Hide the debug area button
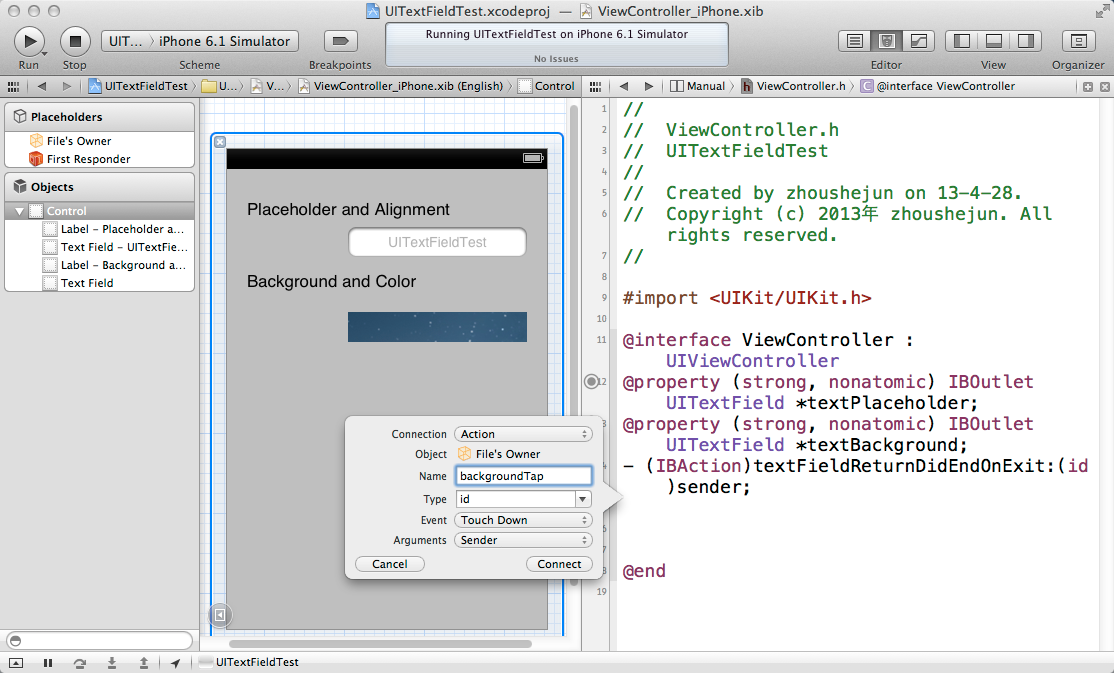 click(x=16, y=662)
